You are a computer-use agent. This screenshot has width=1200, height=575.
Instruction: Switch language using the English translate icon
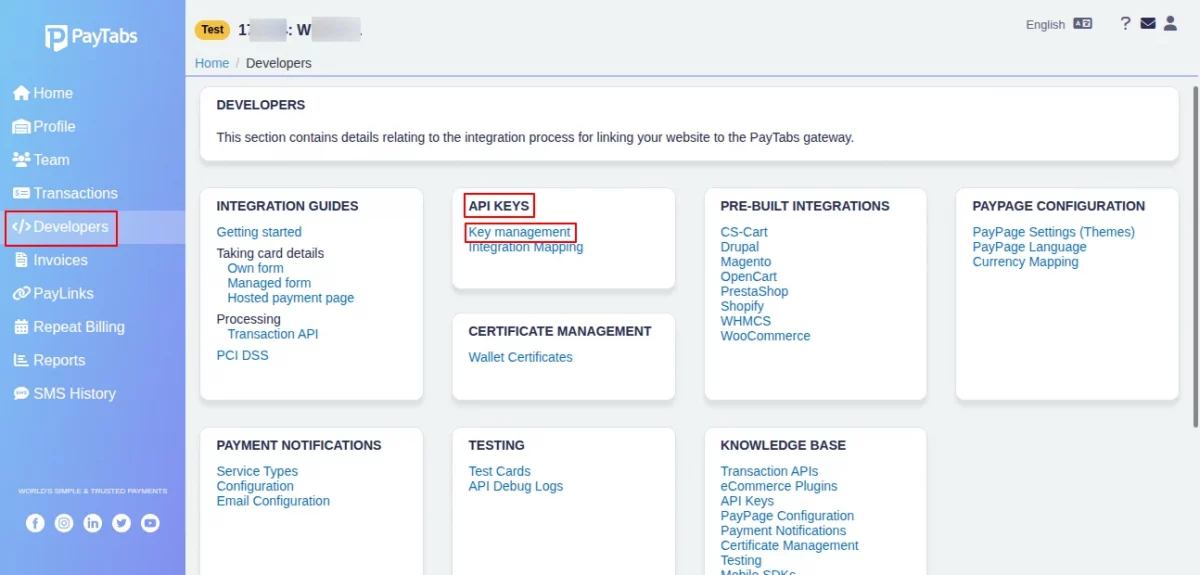coord(1083,24)
